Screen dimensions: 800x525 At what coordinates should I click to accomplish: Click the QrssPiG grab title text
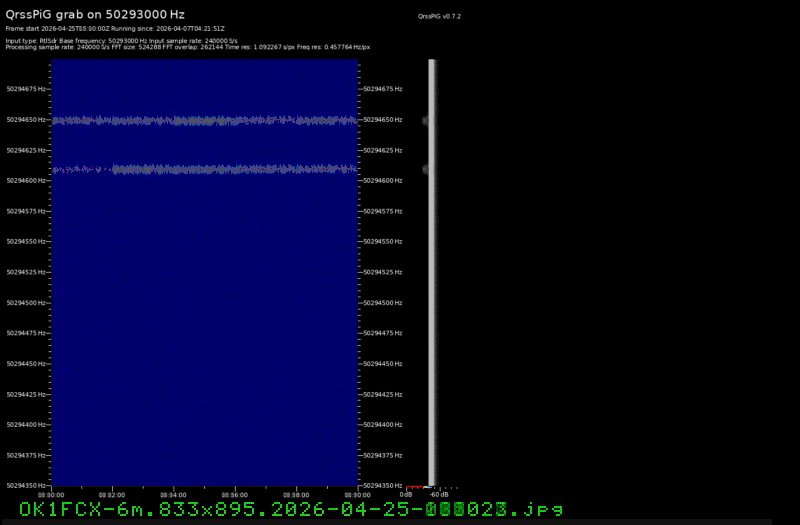click(x=95, y=15)
